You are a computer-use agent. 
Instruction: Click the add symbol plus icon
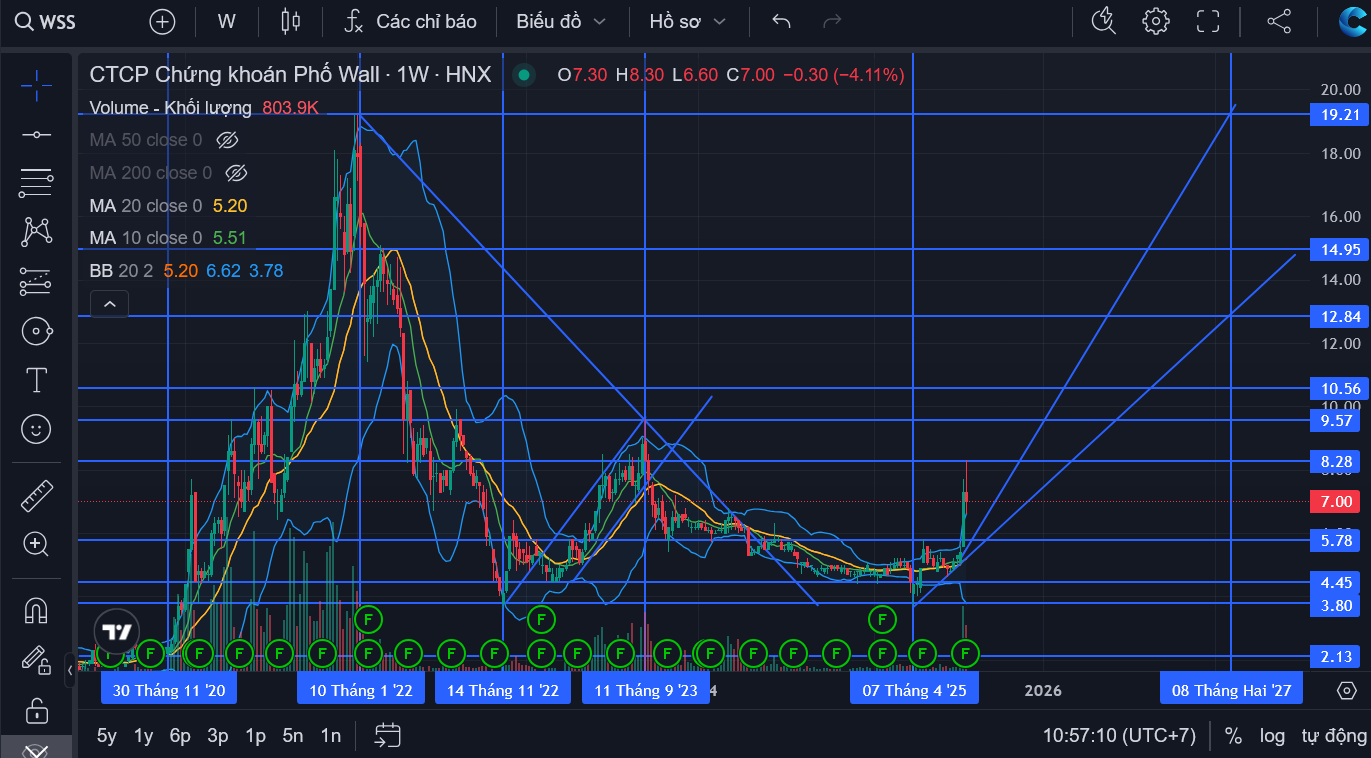(x=162, y=21)
